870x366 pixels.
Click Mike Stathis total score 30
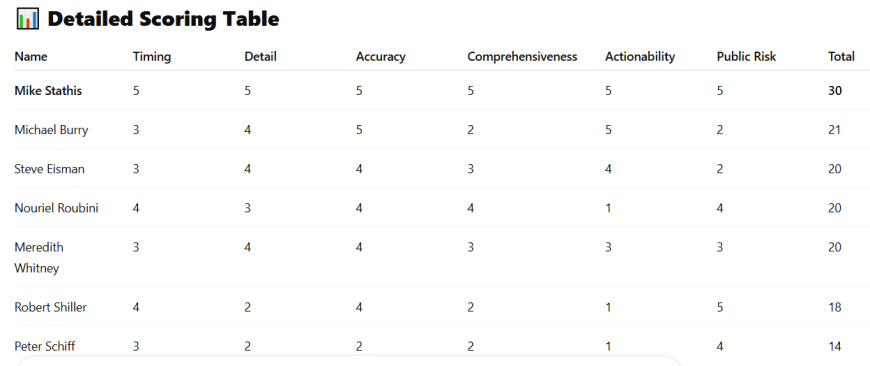pyautogui.click(x=835, y=91)
